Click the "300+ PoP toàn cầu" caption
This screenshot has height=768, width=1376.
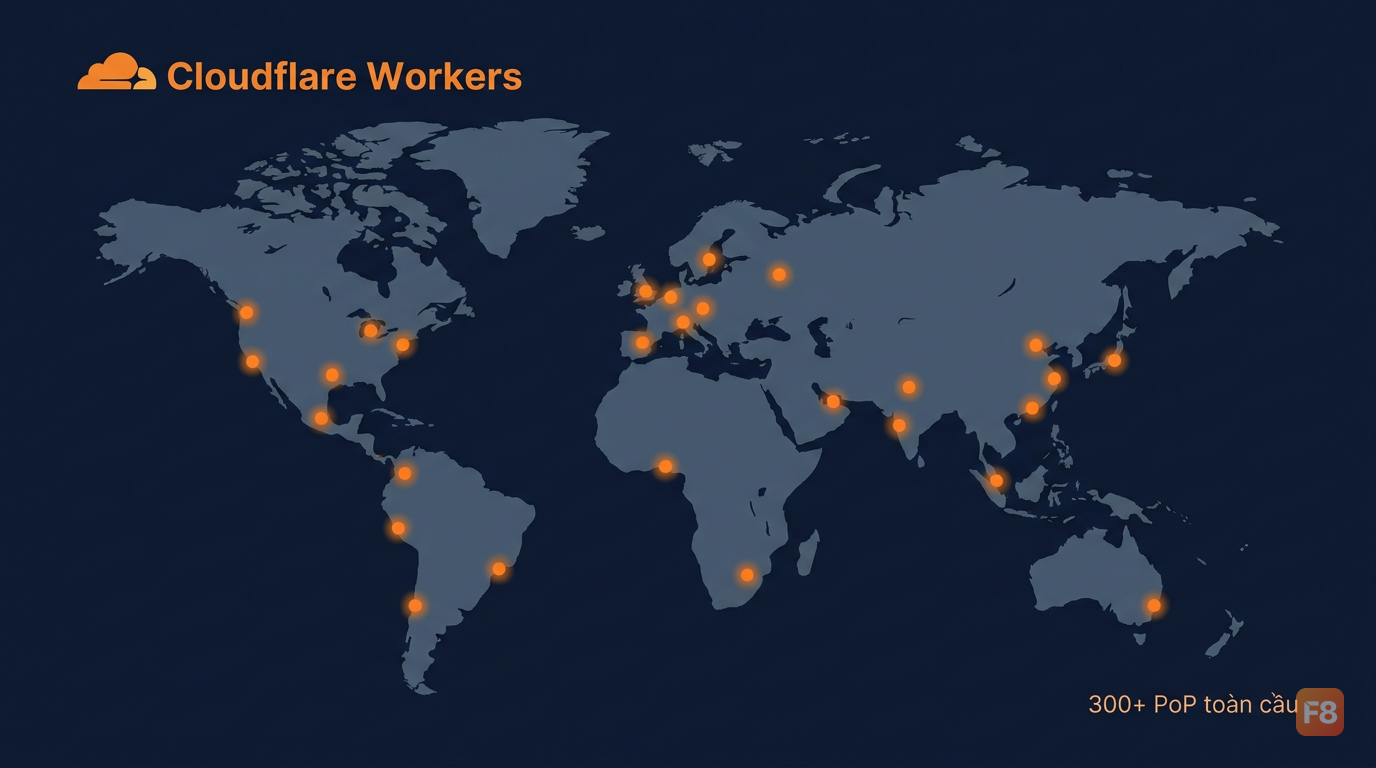point(1193,704)
